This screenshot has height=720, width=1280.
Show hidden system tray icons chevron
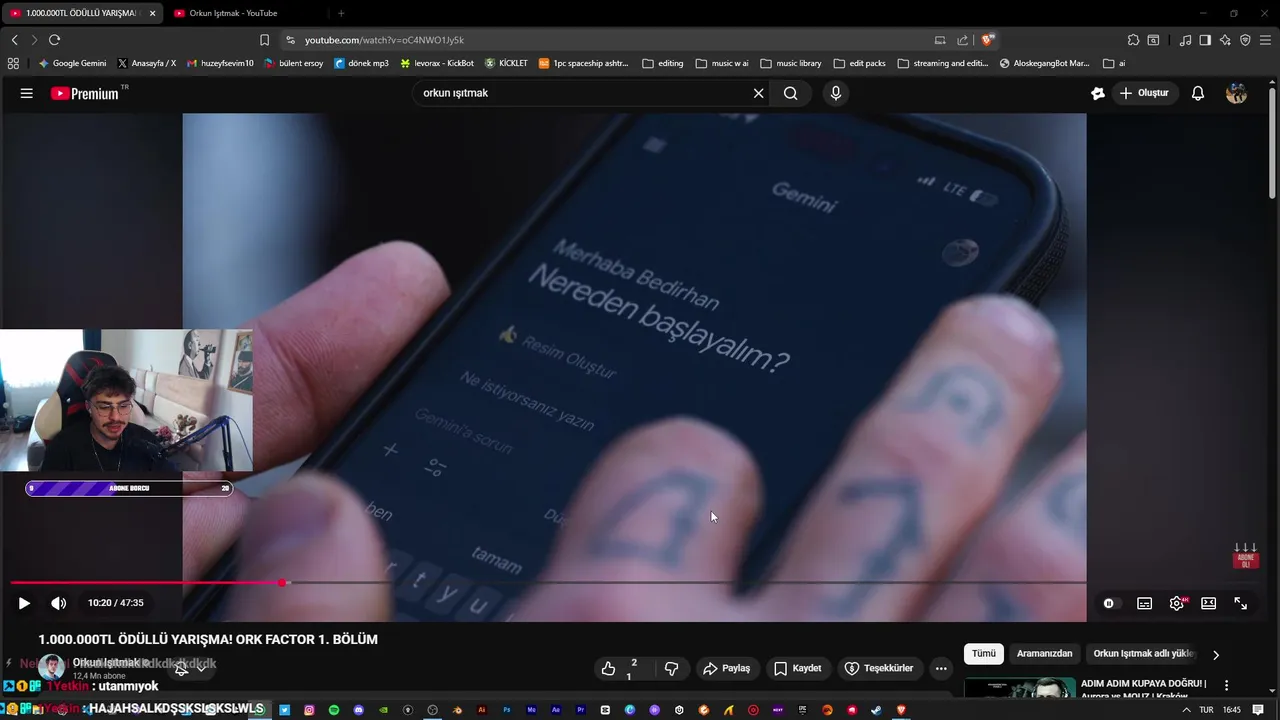[1186, 710]
